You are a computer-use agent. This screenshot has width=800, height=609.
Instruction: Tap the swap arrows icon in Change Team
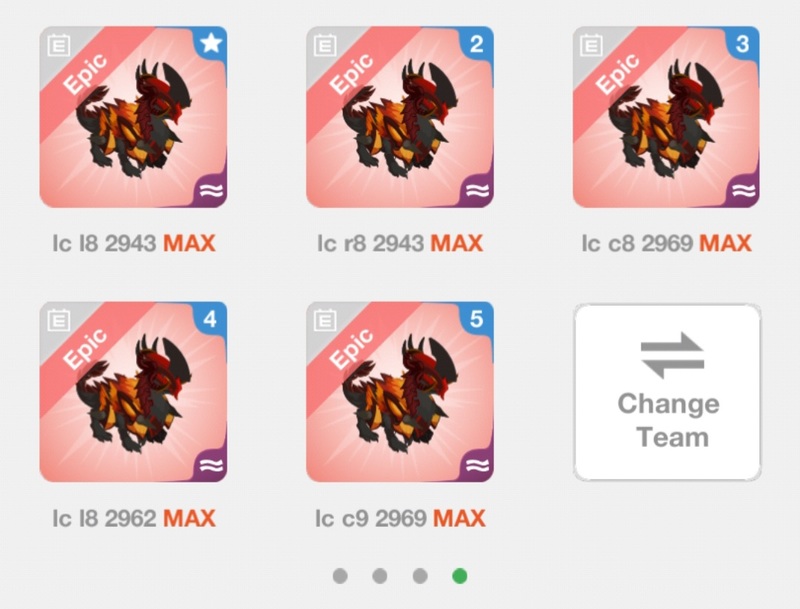[672, 356]
